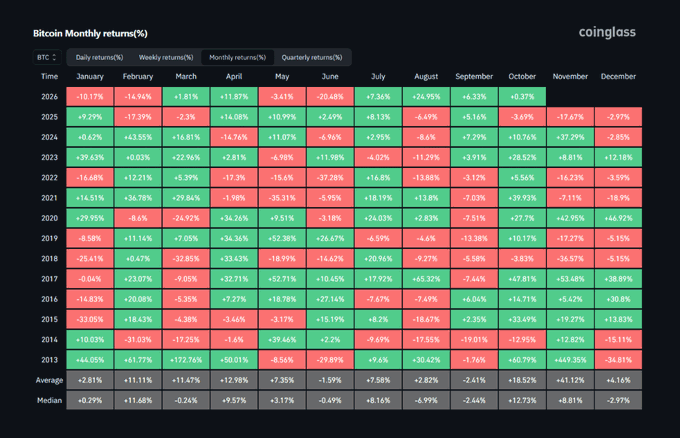Click the Time column header
This screenshot has height=438, width=680.
point(49,76)
